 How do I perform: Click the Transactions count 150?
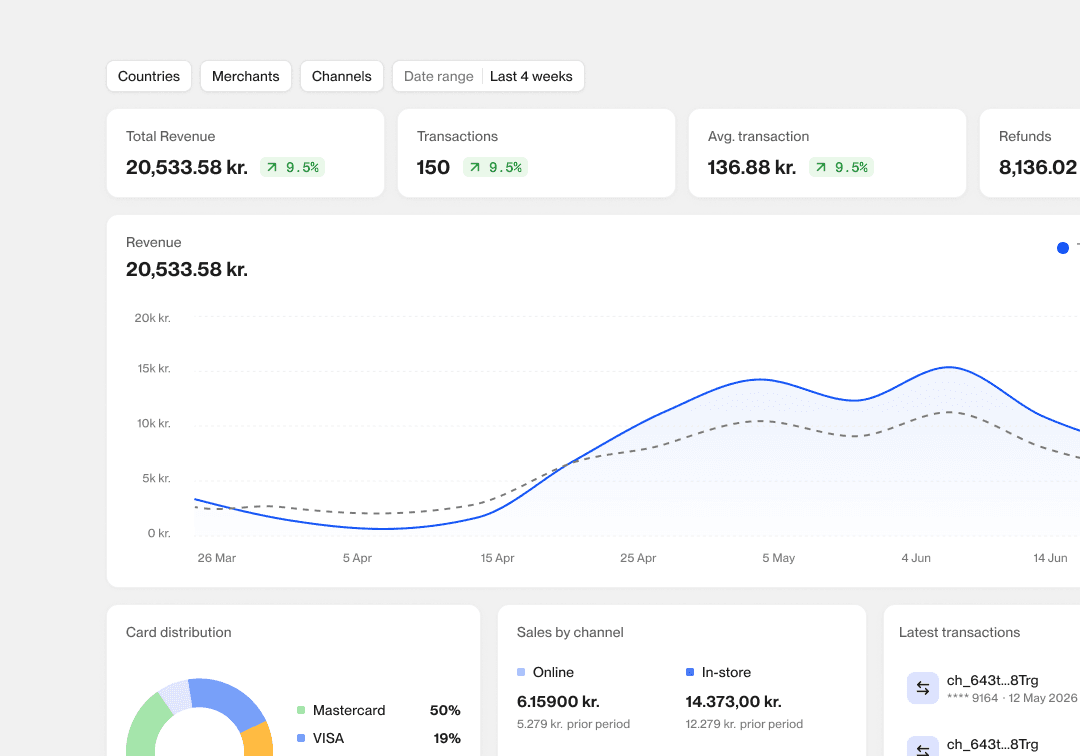click(x=433, y=167)
